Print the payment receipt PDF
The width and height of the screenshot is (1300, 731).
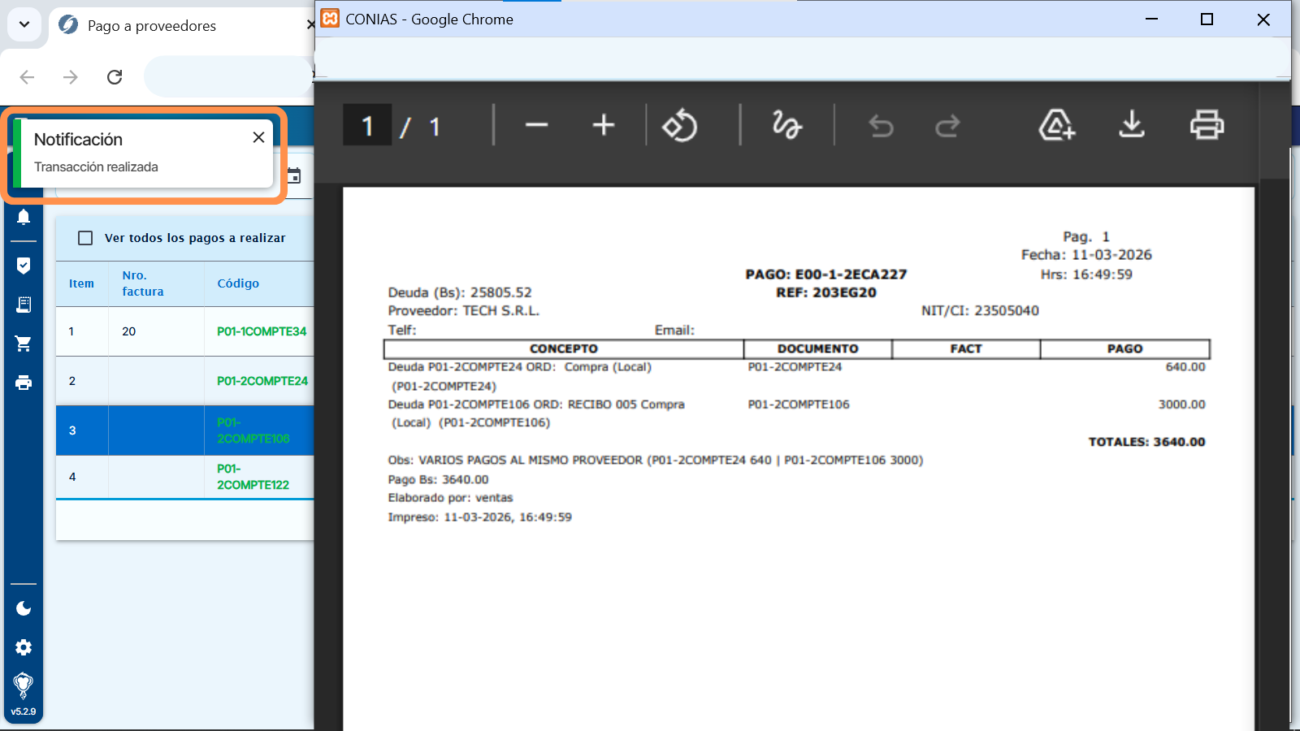click(x=1207, y=125)
